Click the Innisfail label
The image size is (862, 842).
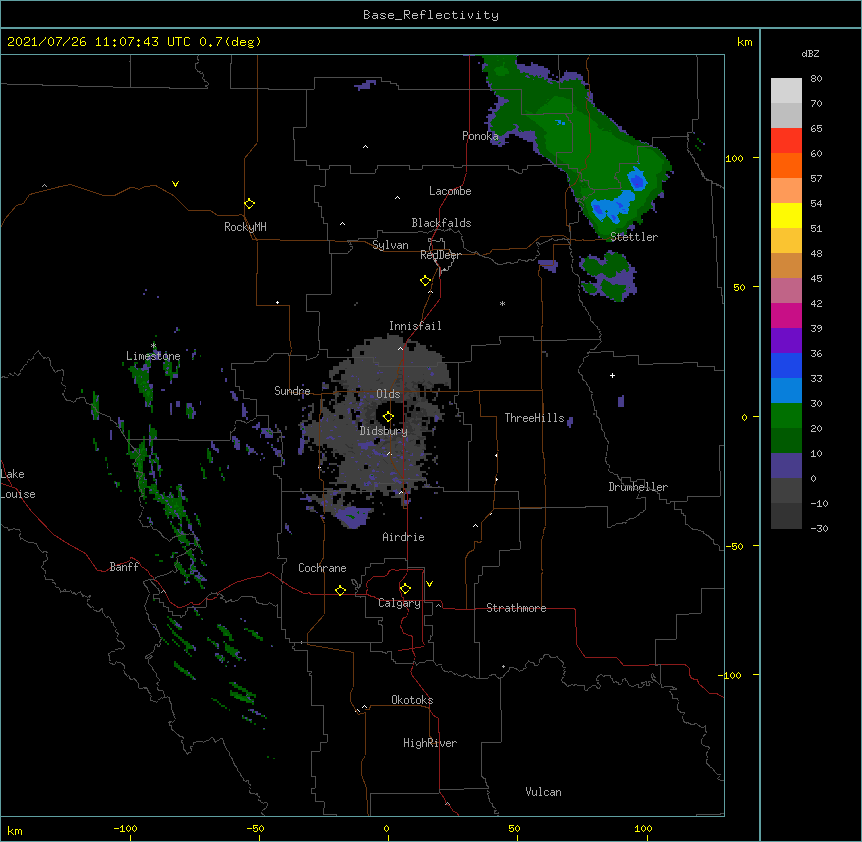coord(415,326)
